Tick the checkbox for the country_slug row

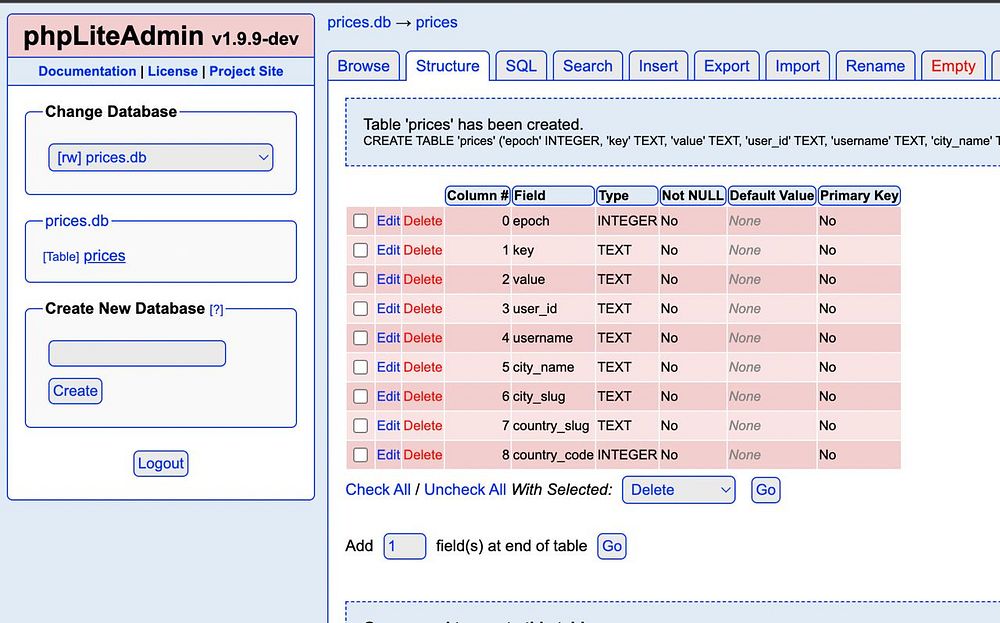360,425
